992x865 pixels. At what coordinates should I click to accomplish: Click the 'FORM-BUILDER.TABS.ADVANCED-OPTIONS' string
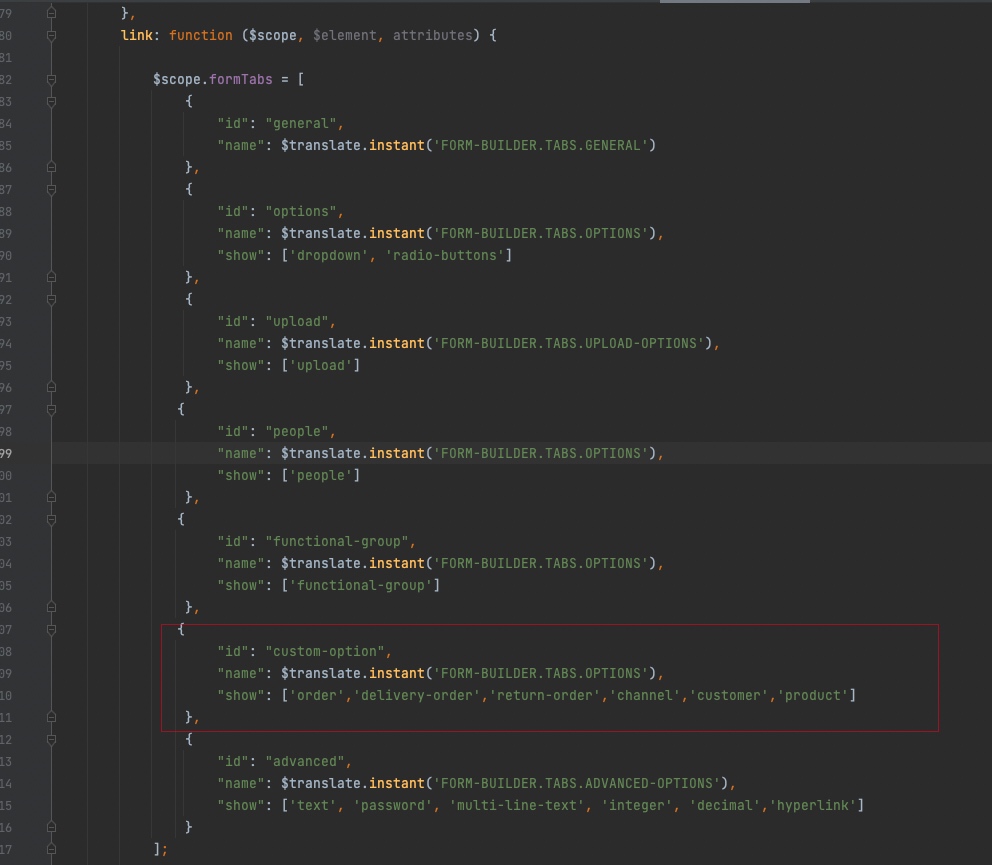pos(577,783)
